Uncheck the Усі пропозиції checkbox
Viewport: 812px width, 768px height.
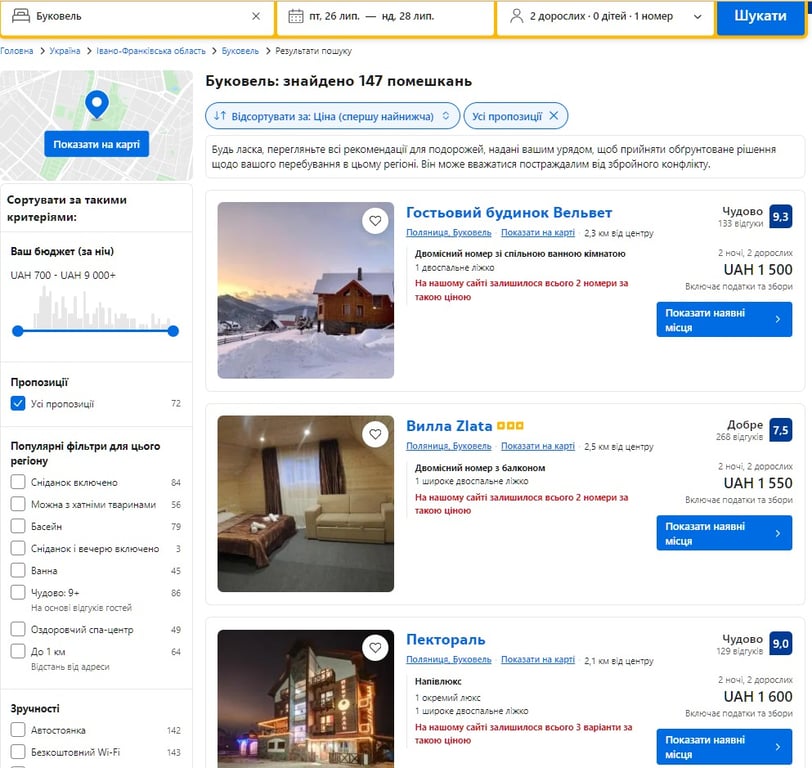(18, 404)
